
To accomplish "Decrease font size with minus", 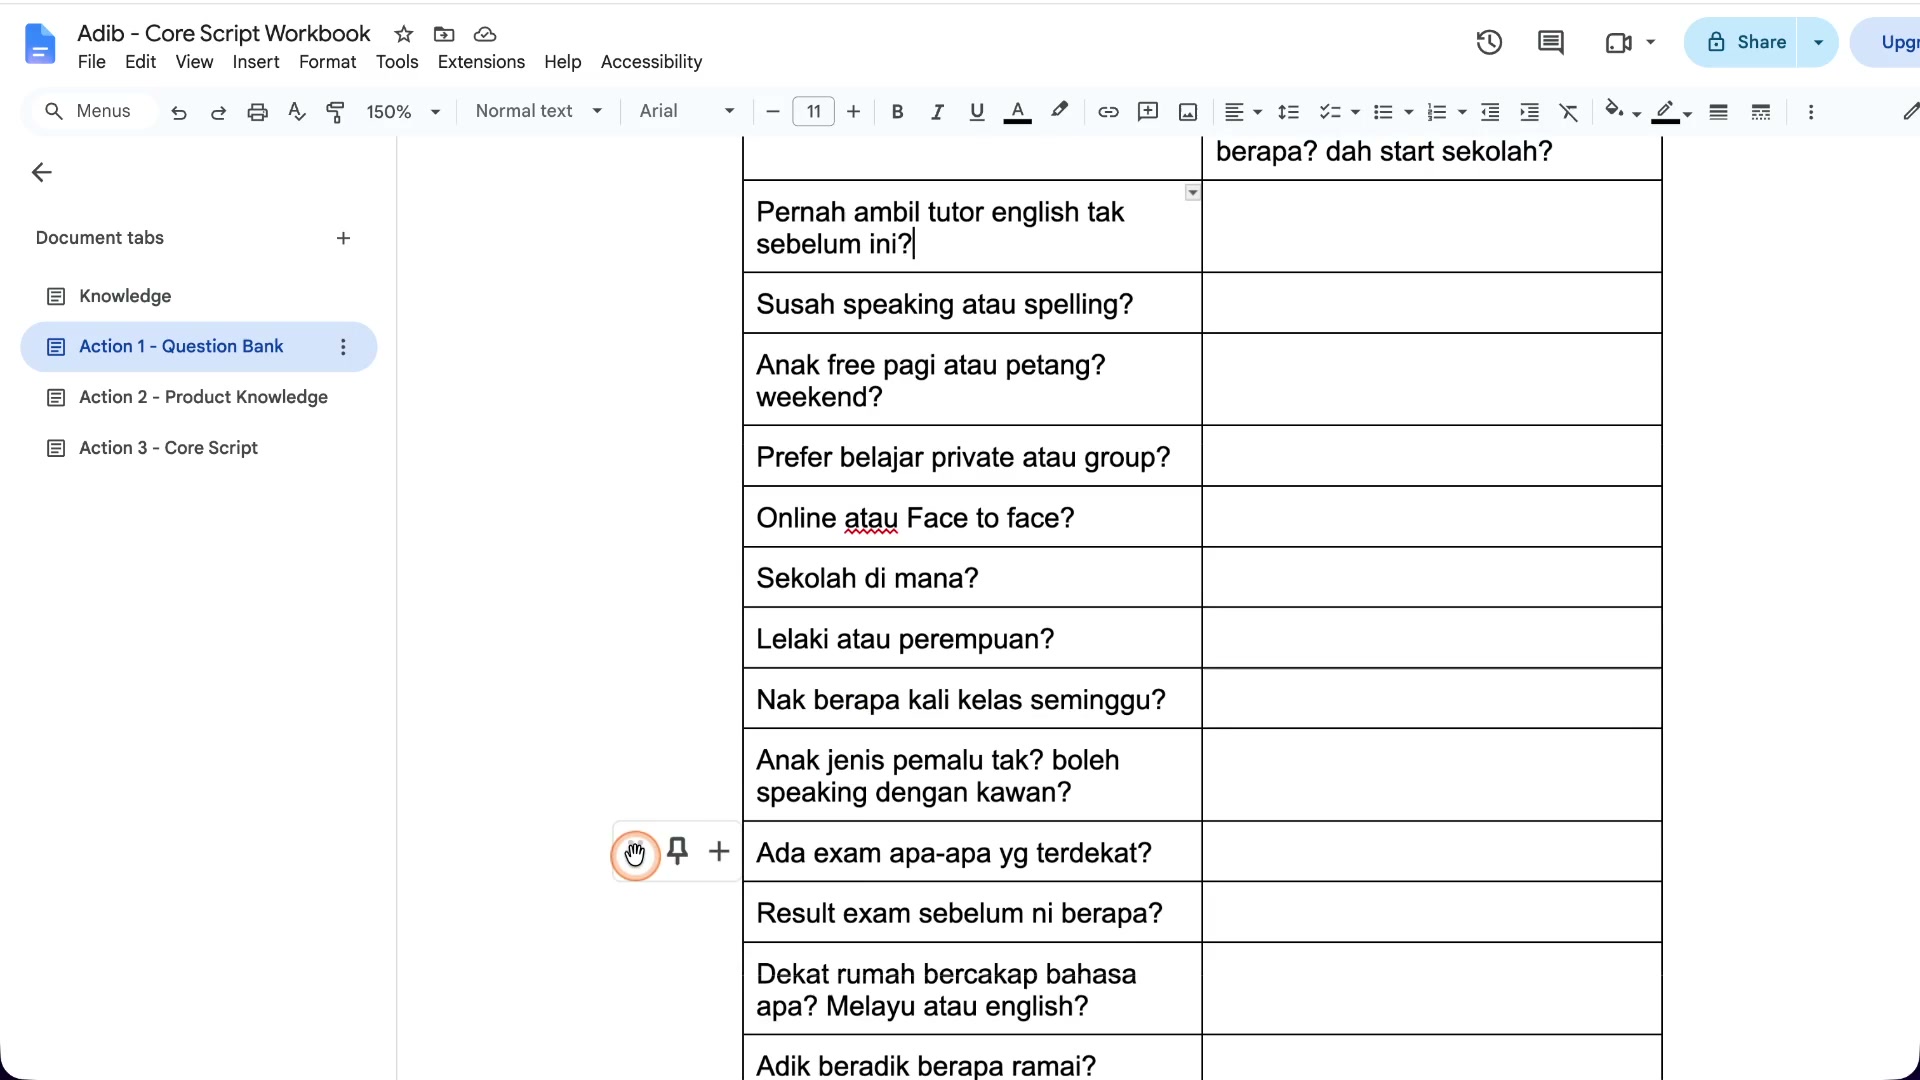I will click(772, 112).
